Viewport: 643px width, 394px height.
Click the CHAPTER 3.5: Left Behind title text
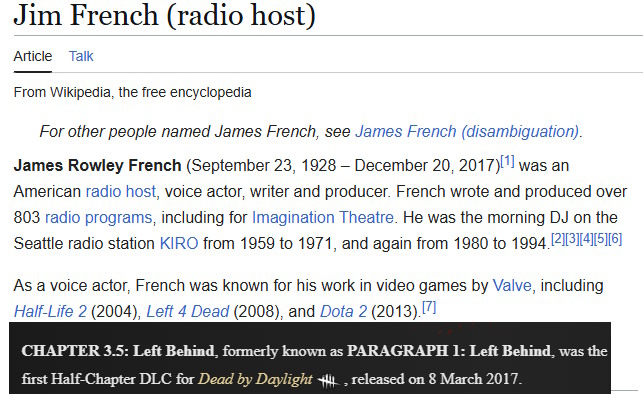pos(118,351)
